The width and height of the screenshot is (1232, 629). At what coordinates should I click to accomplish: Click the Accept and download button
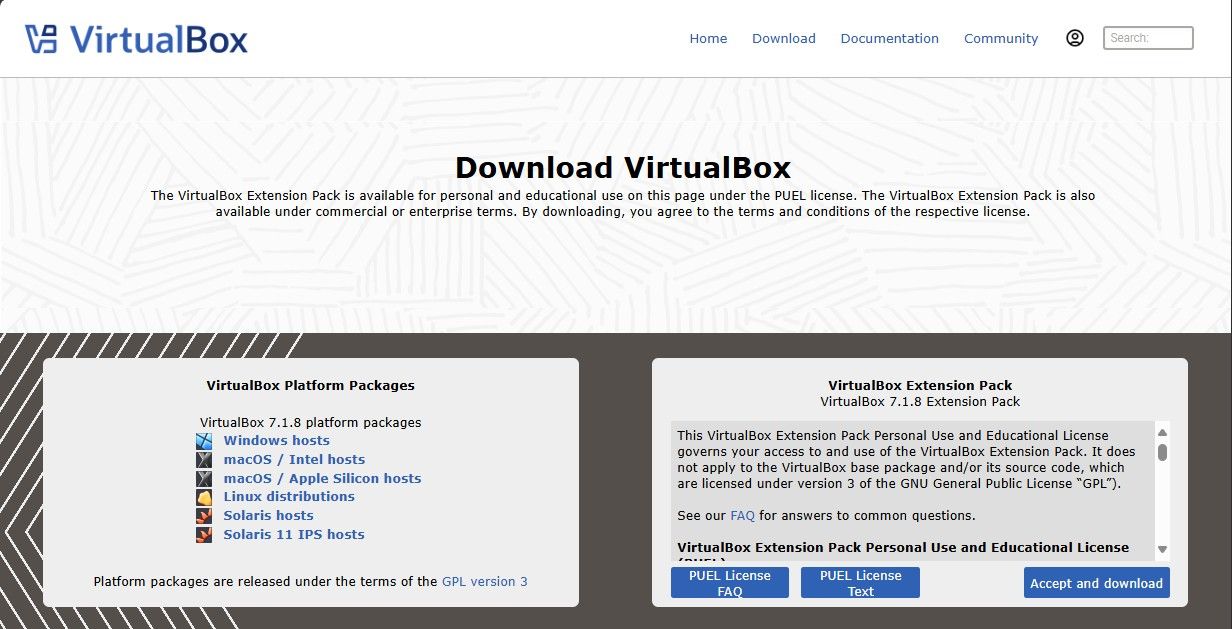click(1097, 583)
